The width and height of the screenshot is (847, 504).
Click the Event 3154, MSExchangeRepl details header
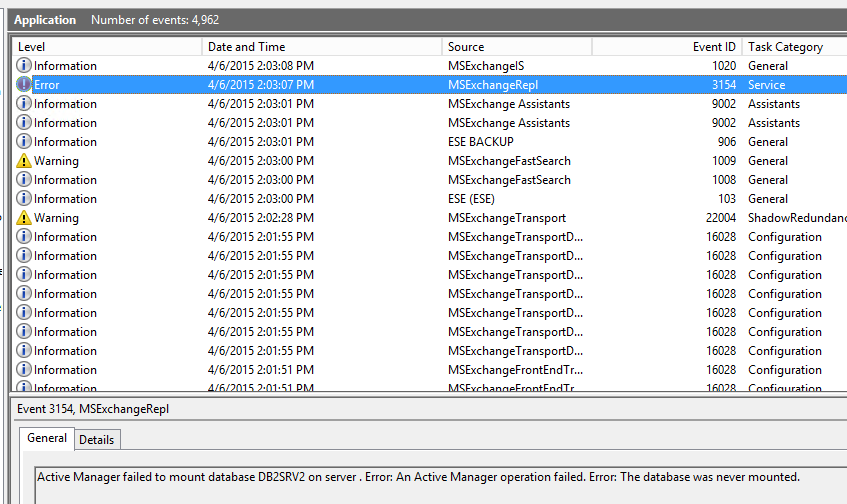click(93, 409)
